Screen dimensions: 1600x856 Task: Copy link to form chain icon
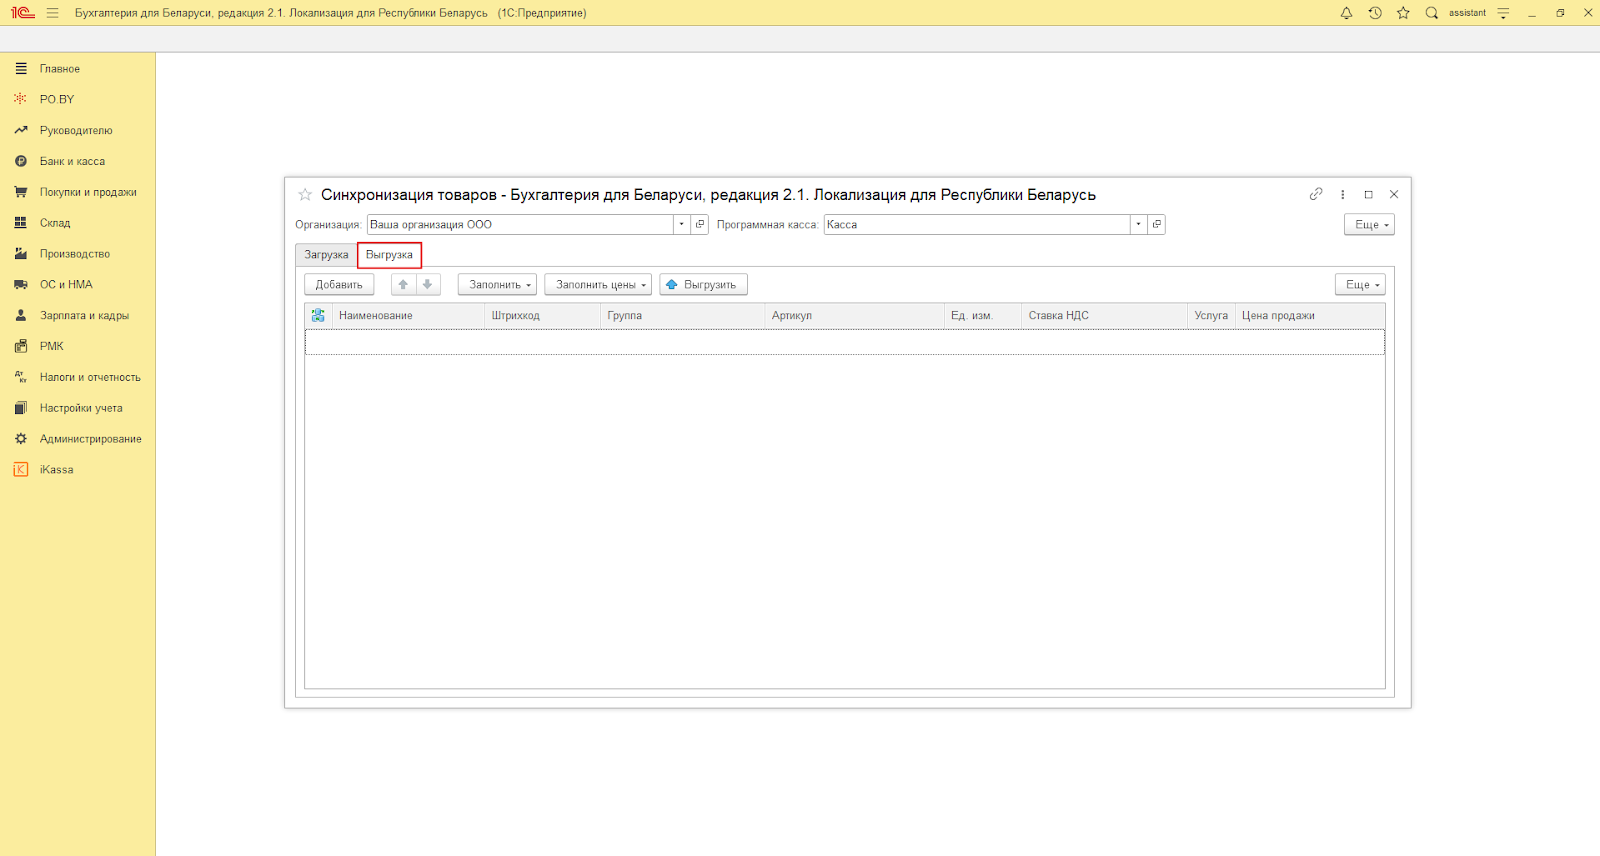coord(1316,194)
